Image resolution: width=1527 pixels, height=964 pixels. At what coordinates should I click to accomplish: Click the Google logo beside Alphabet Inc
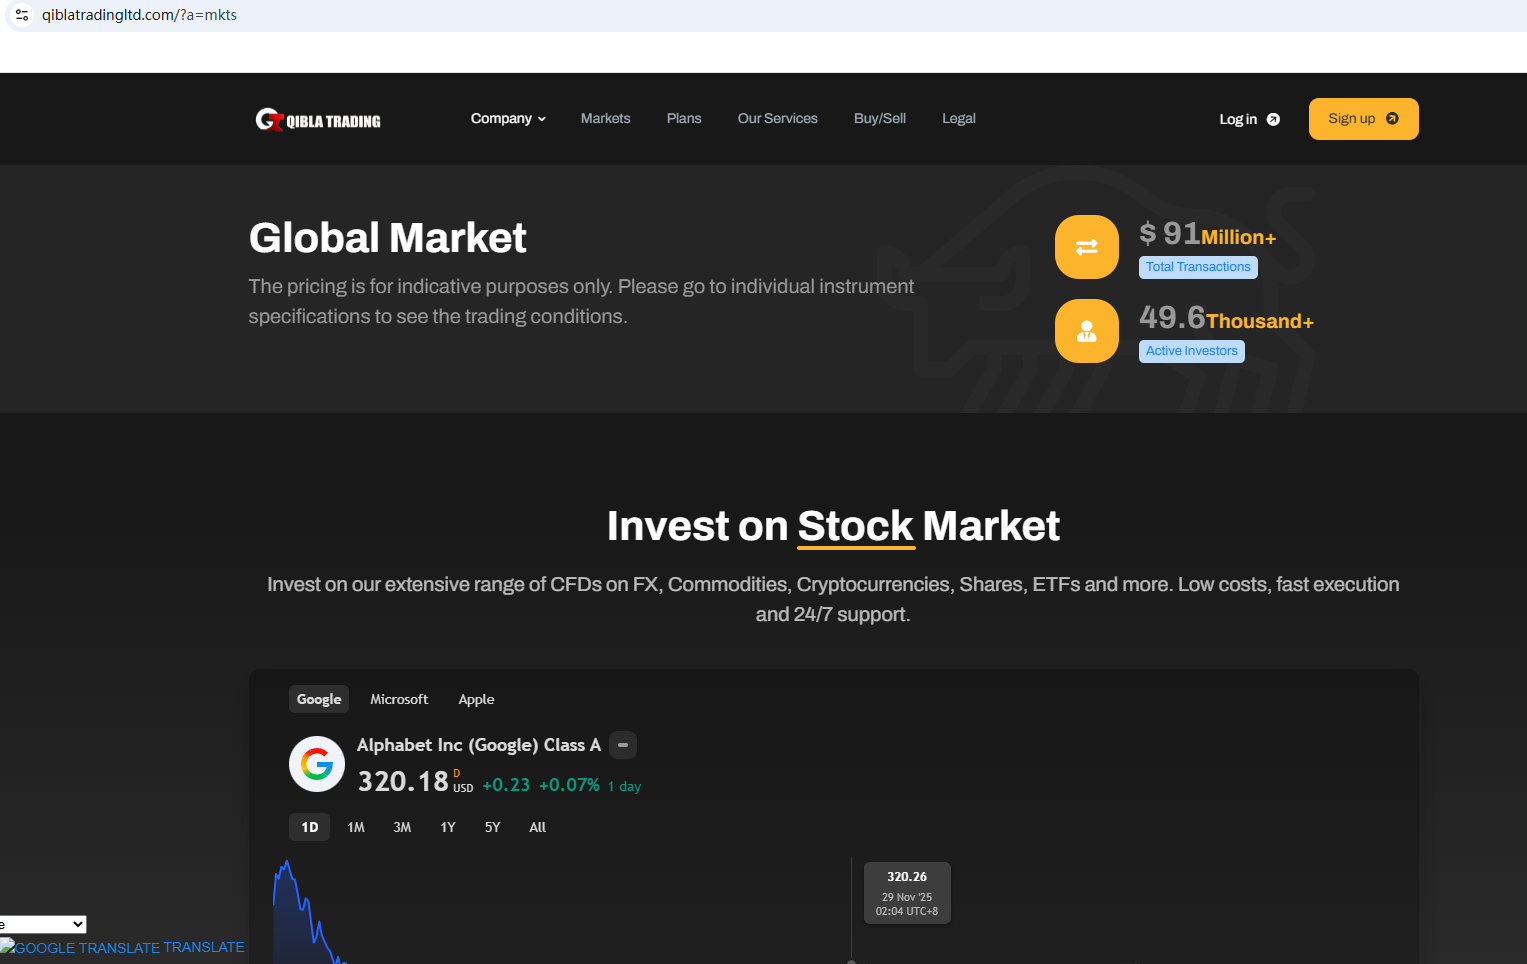317,764
